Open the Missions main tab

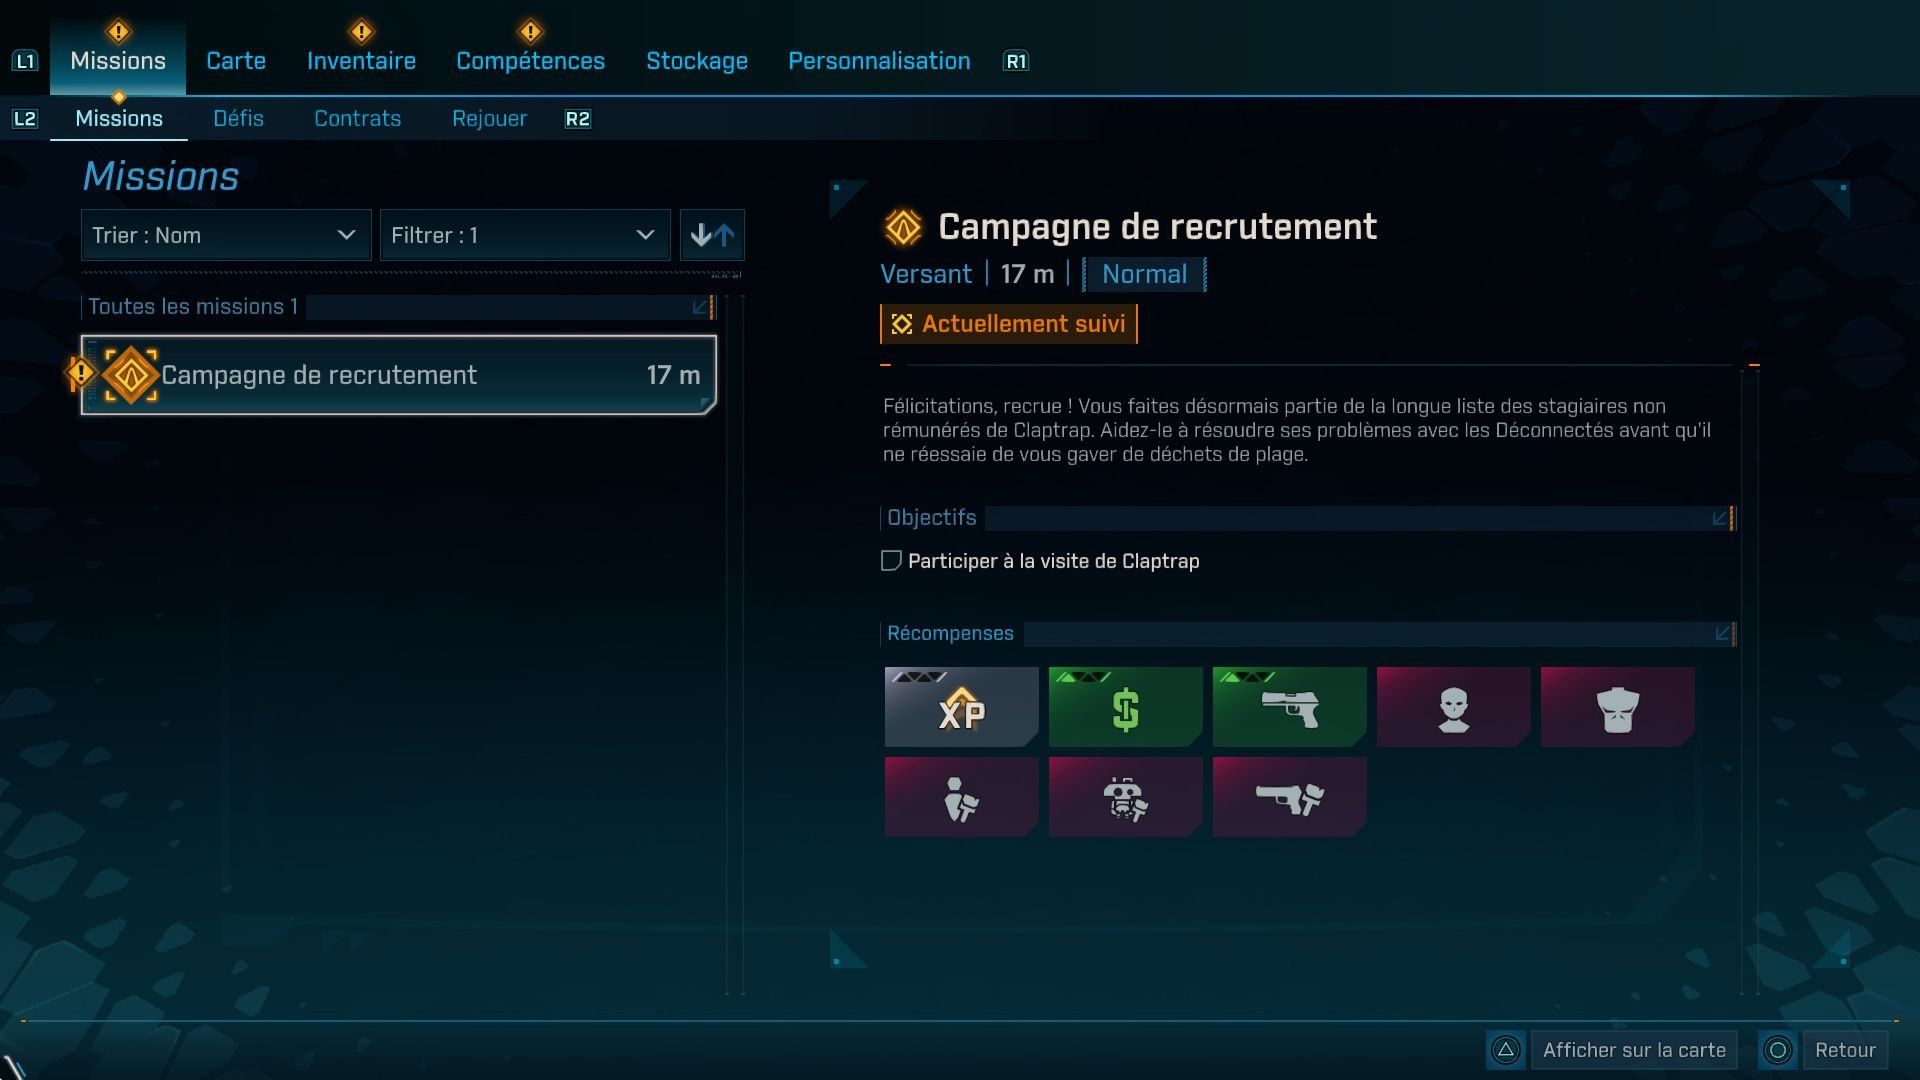click(x=118, y=61)
